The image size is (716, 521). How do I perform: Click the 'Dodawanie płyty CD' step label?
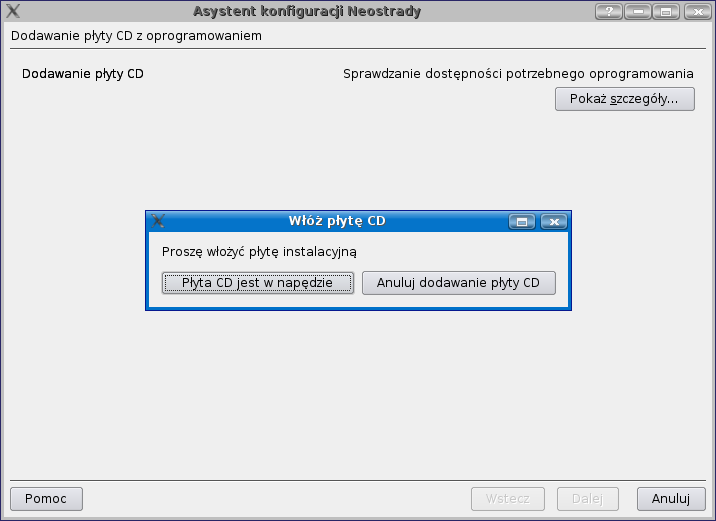tap(83, 74)
